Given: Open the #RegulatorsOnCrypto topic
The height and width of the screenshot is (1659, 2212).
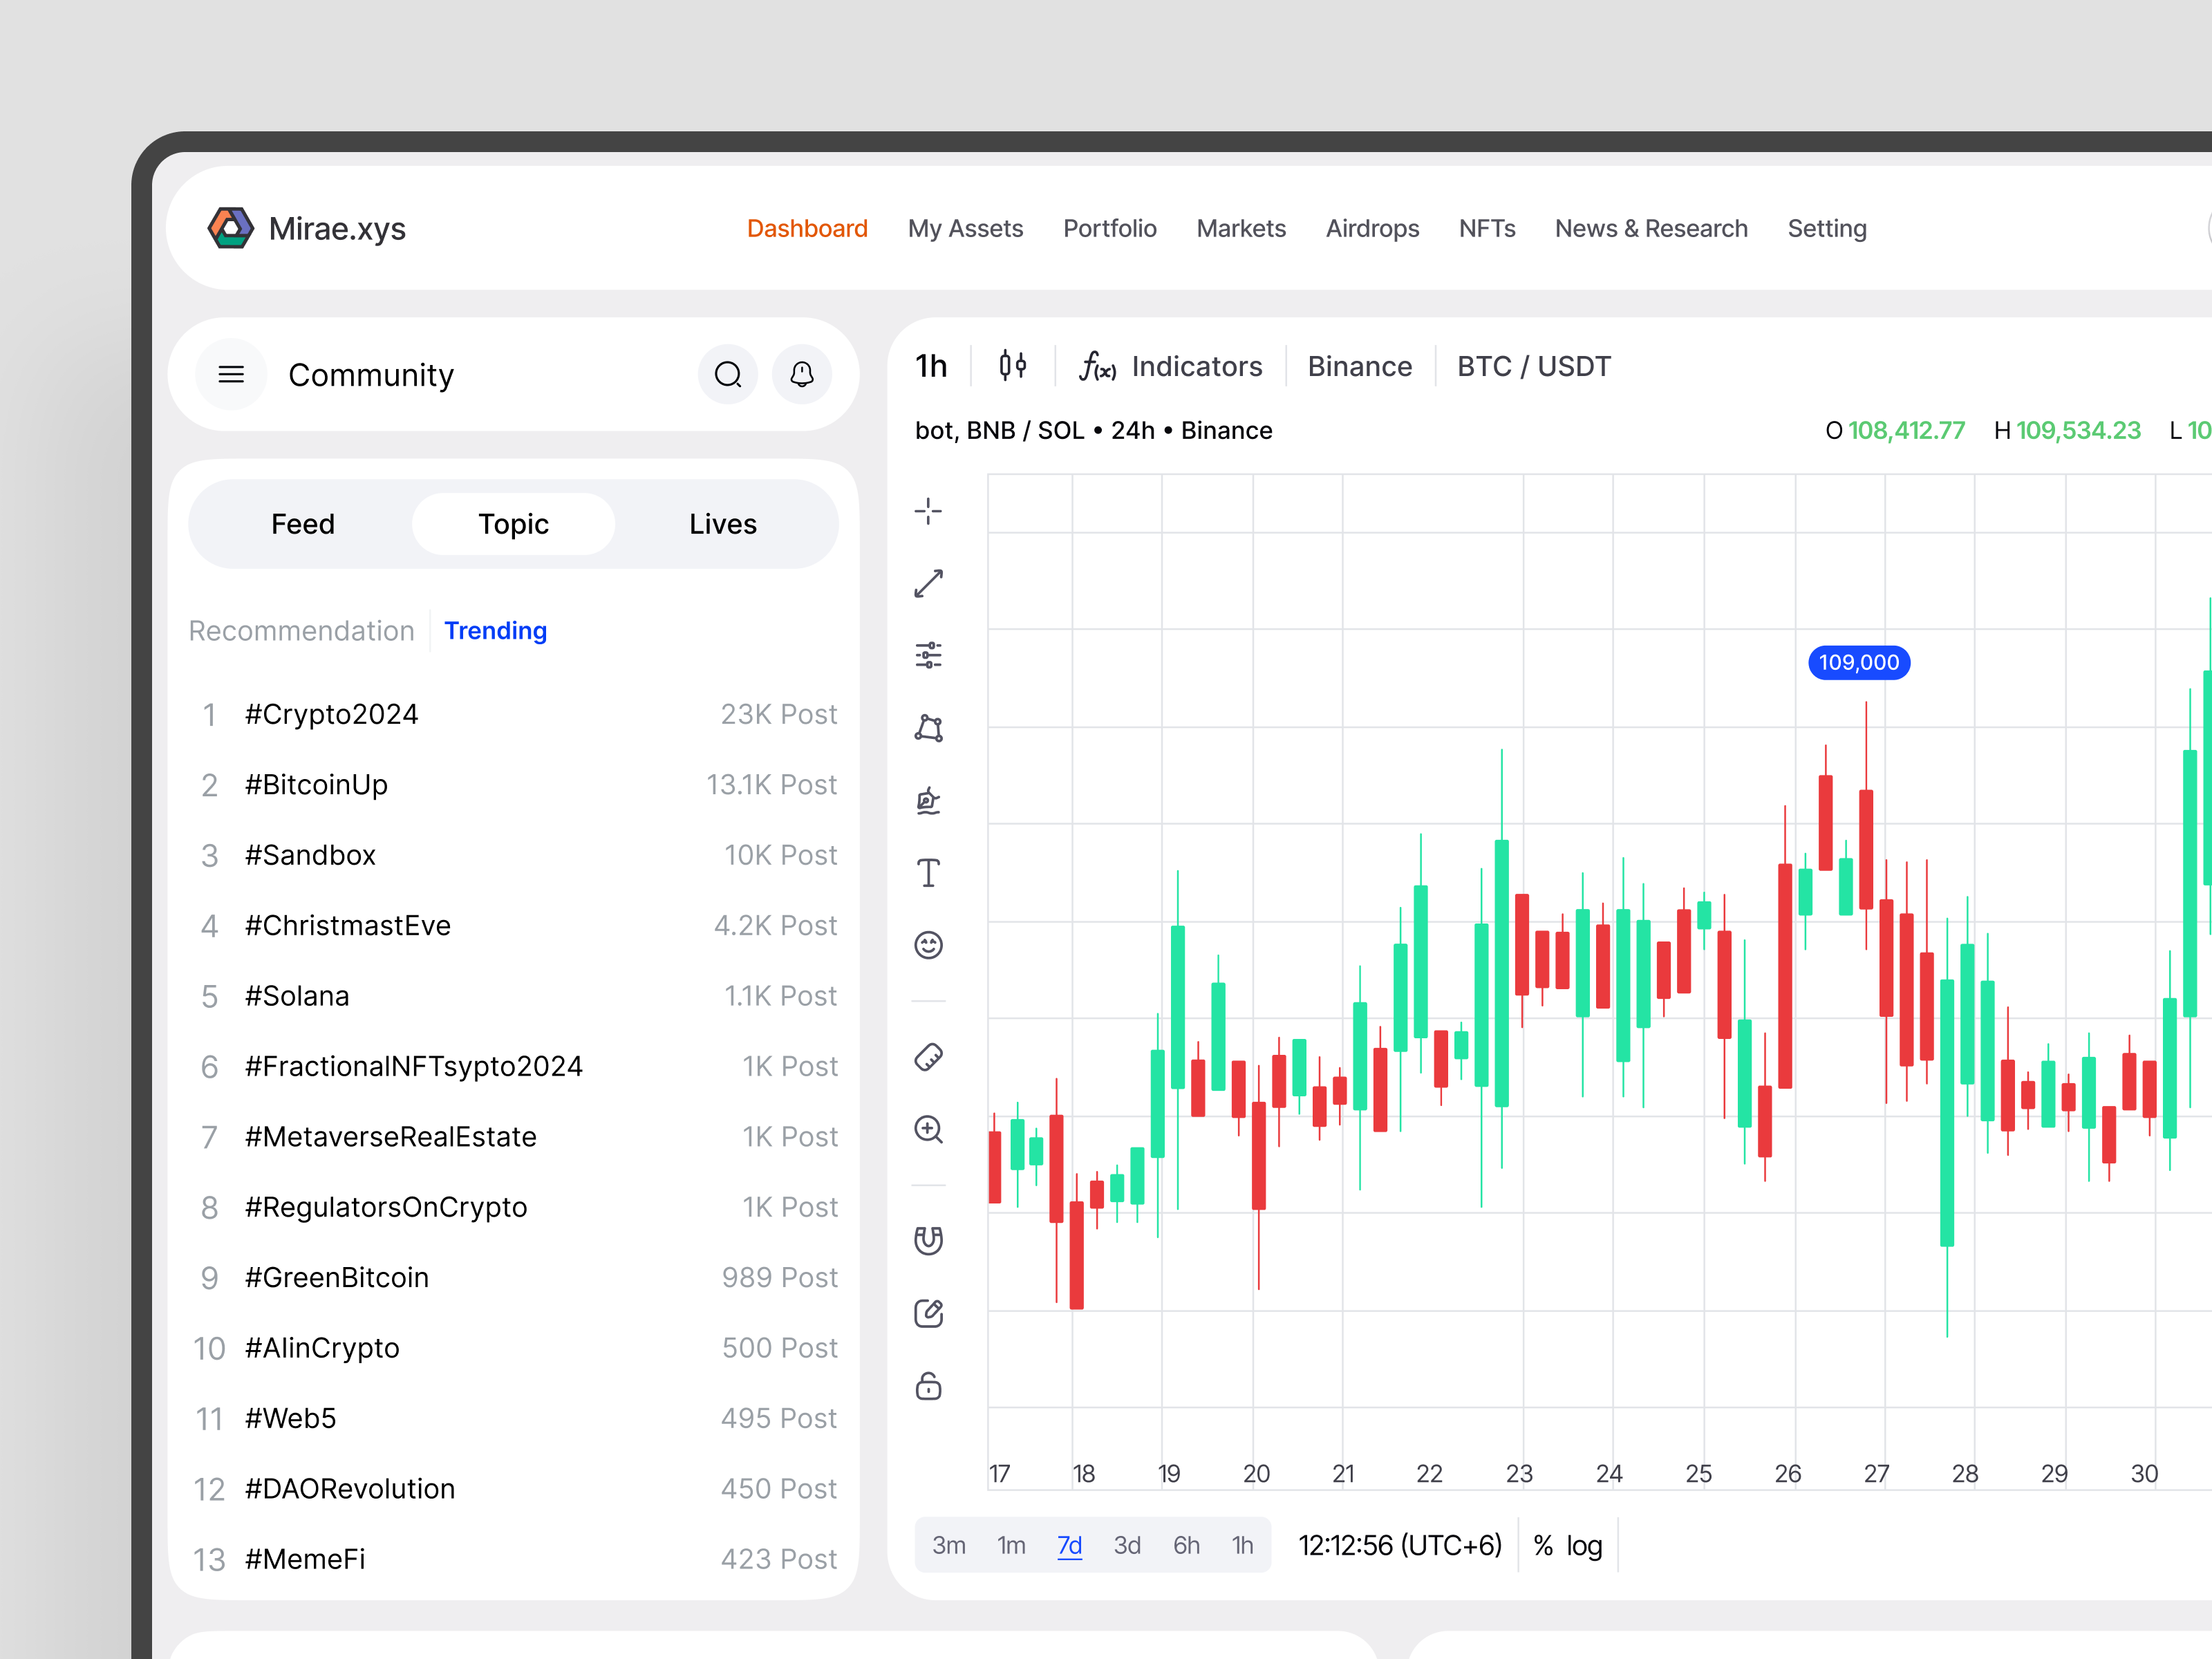Looking at the screenshot, I should click(513, 1207).
